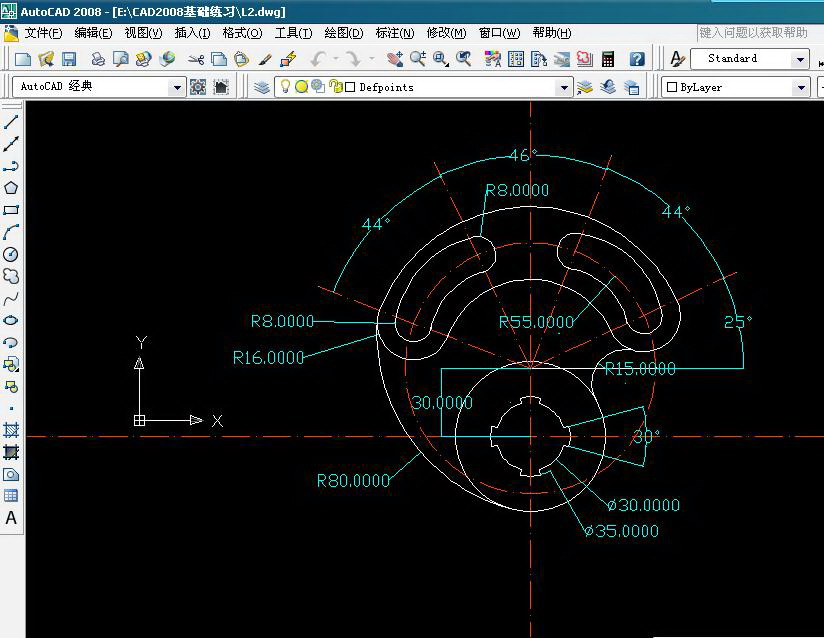This screenshot has height=638, width=824.
Task: Select the Hatch tool
Action: click(x=11, y=430)
